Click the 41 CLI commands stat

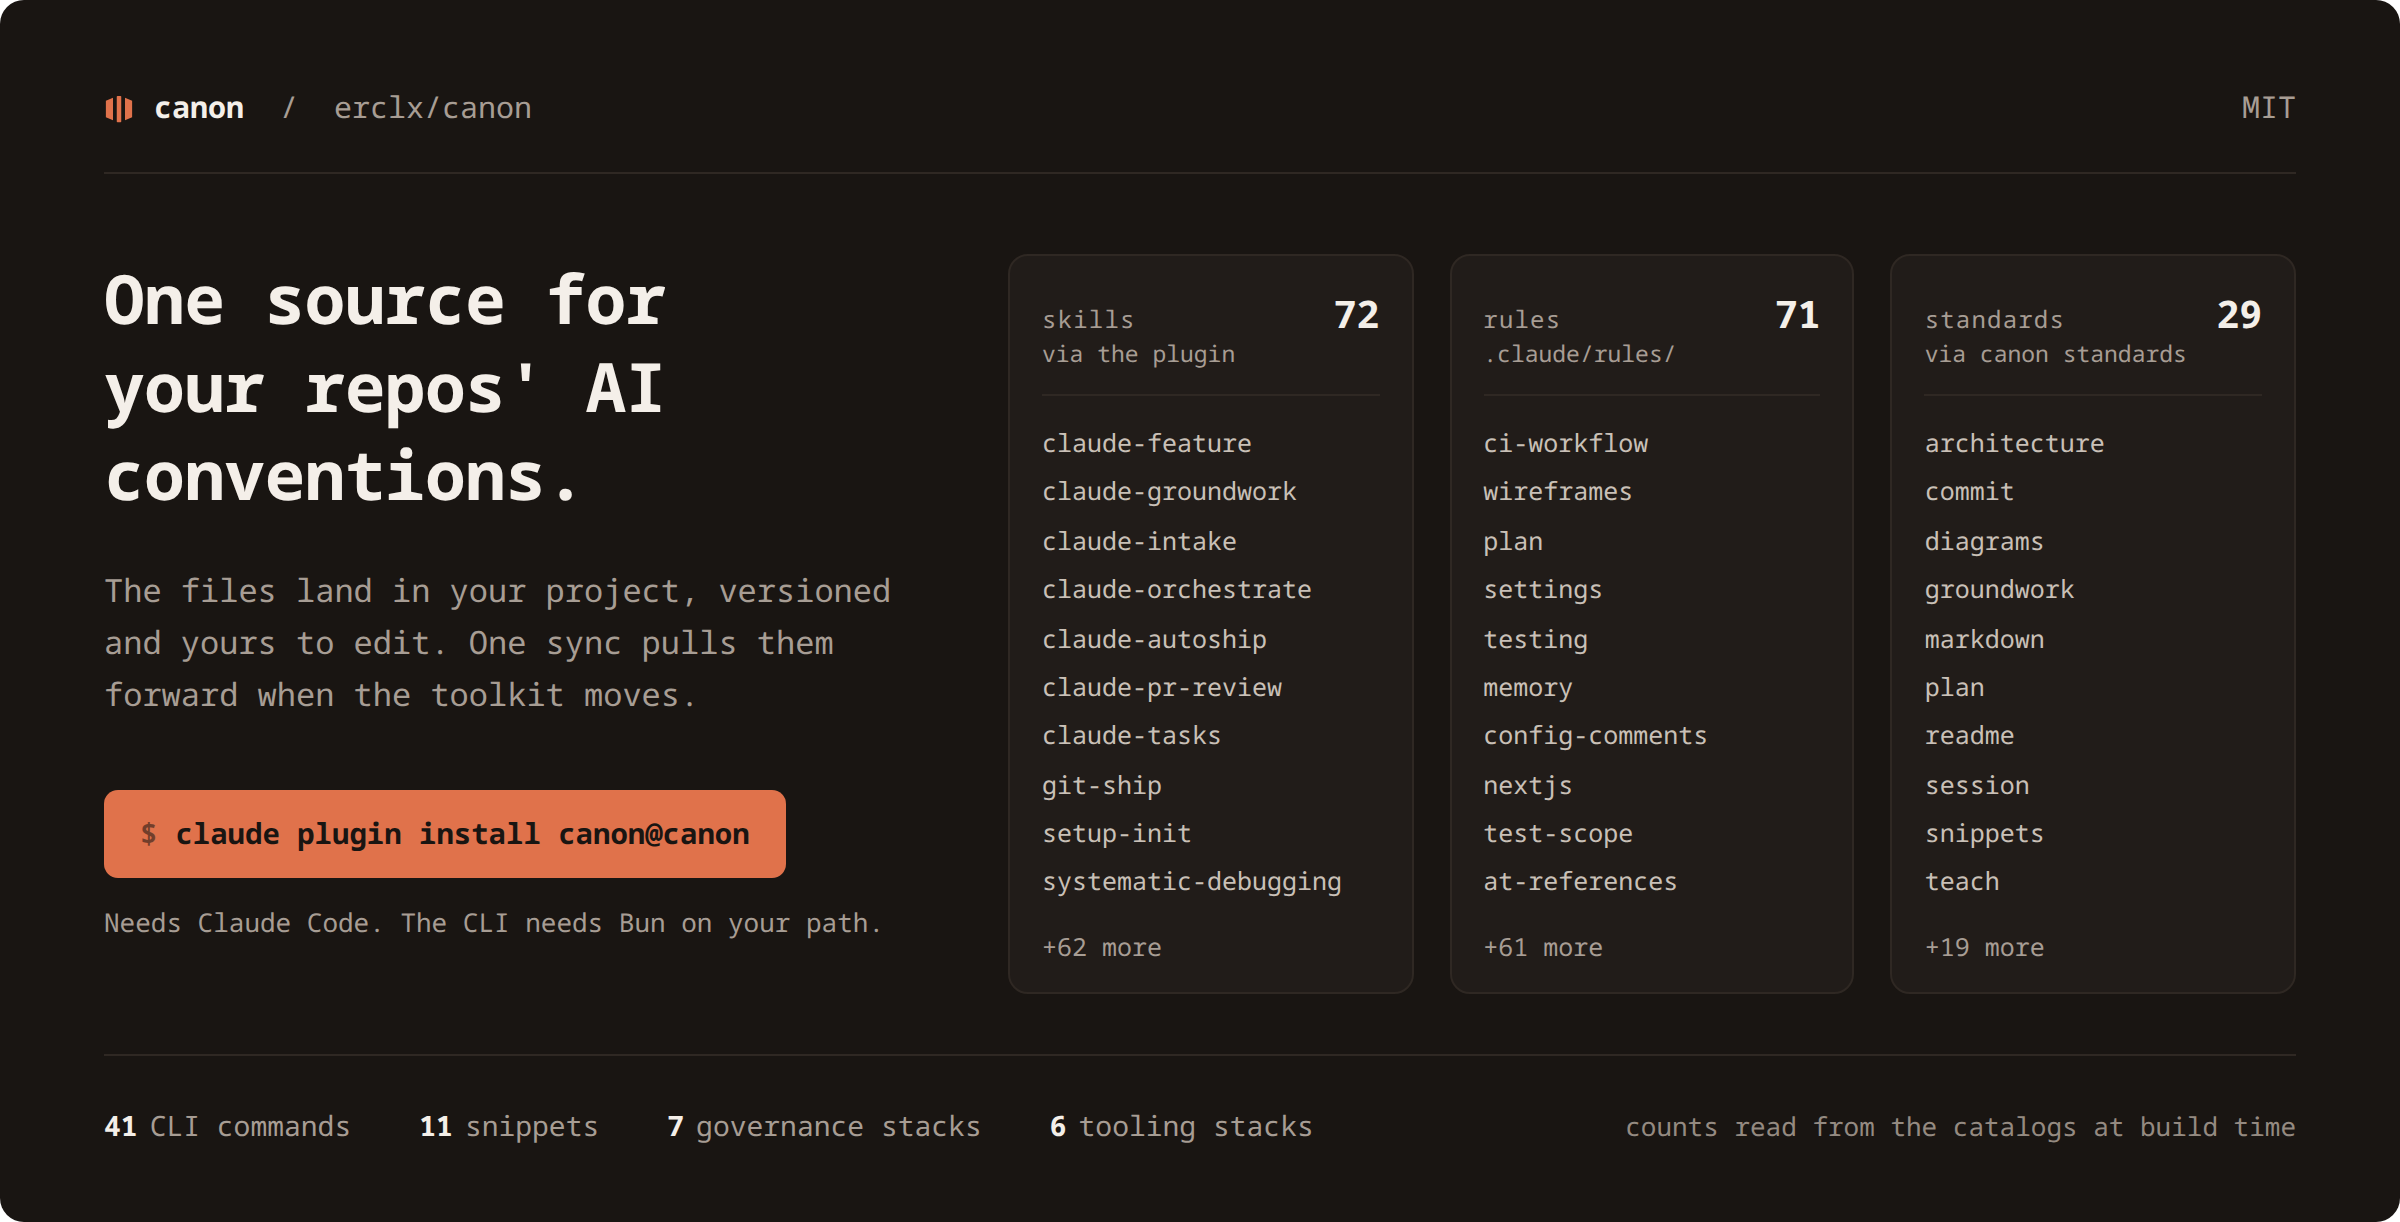pyautogui.click(x=227, y=1127)
